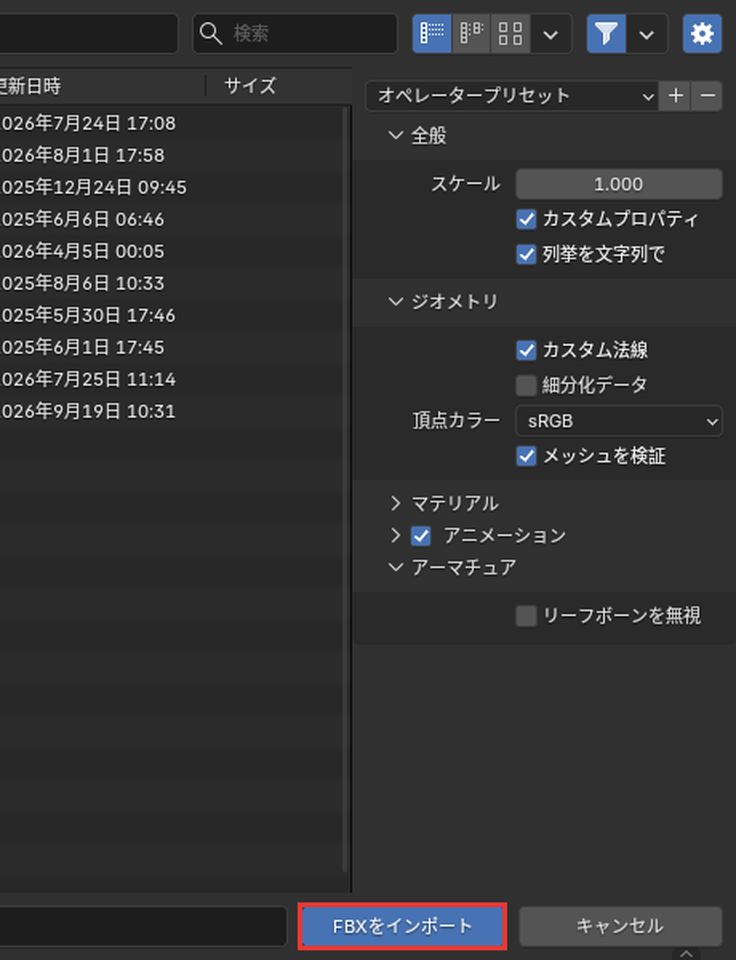The image size is (736, 960).
Task: Click the 検索 search field
Action: point(295,33)
